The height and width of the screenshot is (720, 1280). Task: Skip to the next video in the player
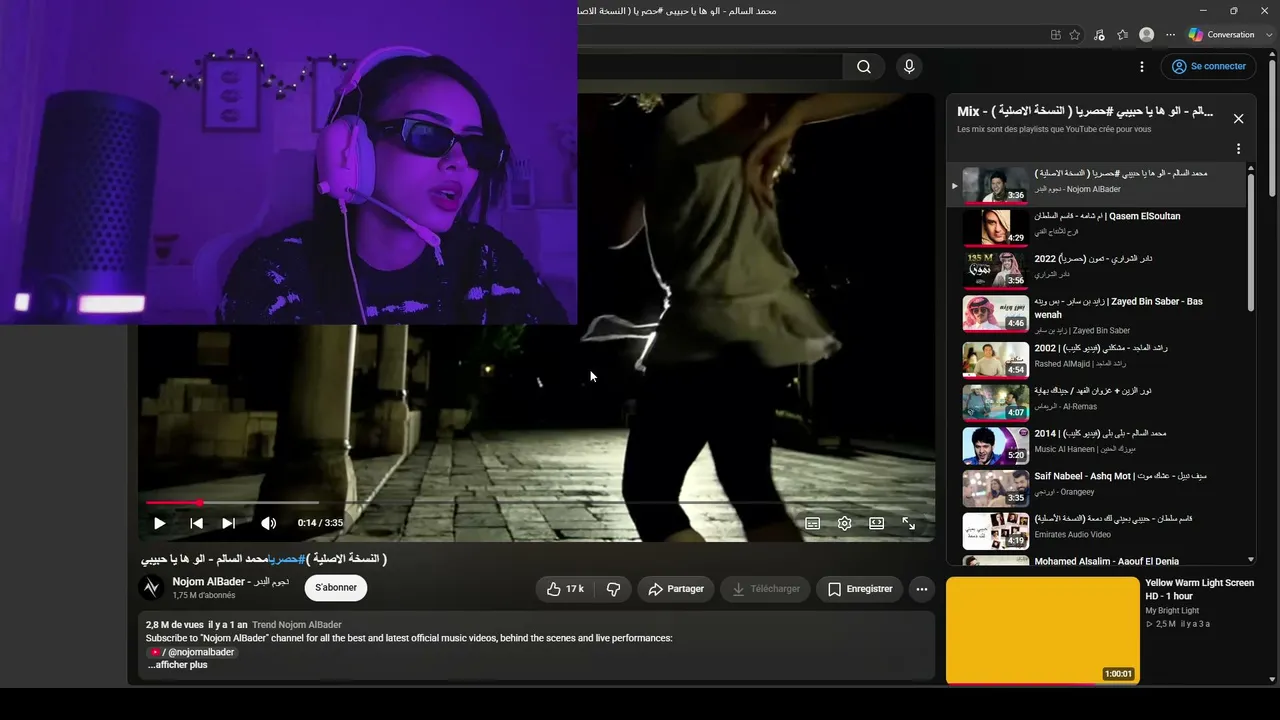coord(229,523)
